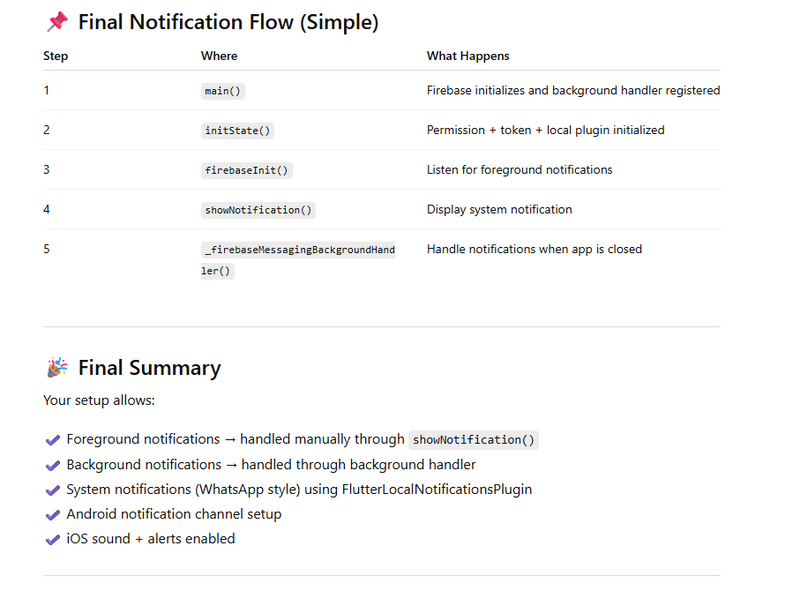Image resolution: width=800 pixels, height=591 pixels.
Task: Click the party popper emoji beside Final Summary
Action: (57, 368)
